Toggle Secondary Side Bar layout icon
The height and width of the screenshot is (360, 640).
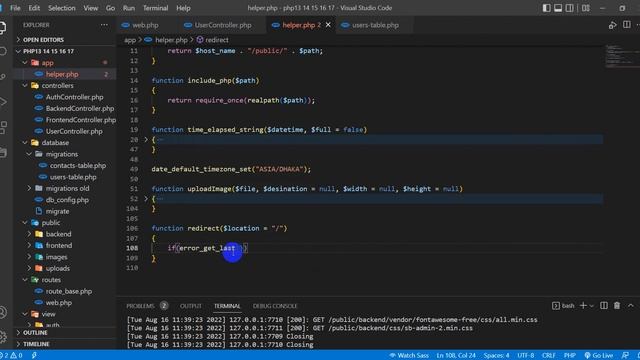569,8
